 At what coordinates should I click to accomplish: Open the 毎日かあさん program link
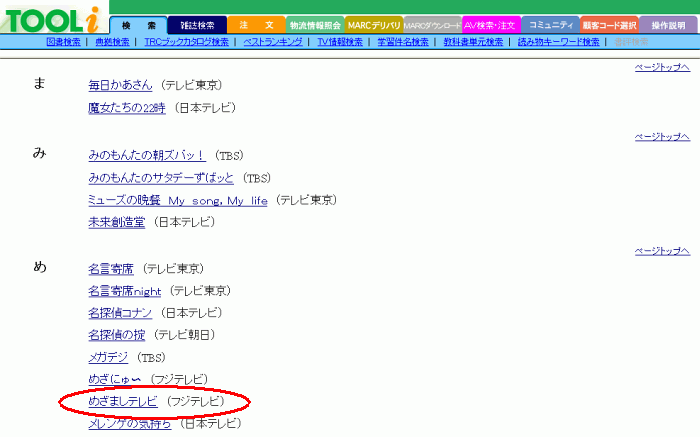tap(120, 85)
